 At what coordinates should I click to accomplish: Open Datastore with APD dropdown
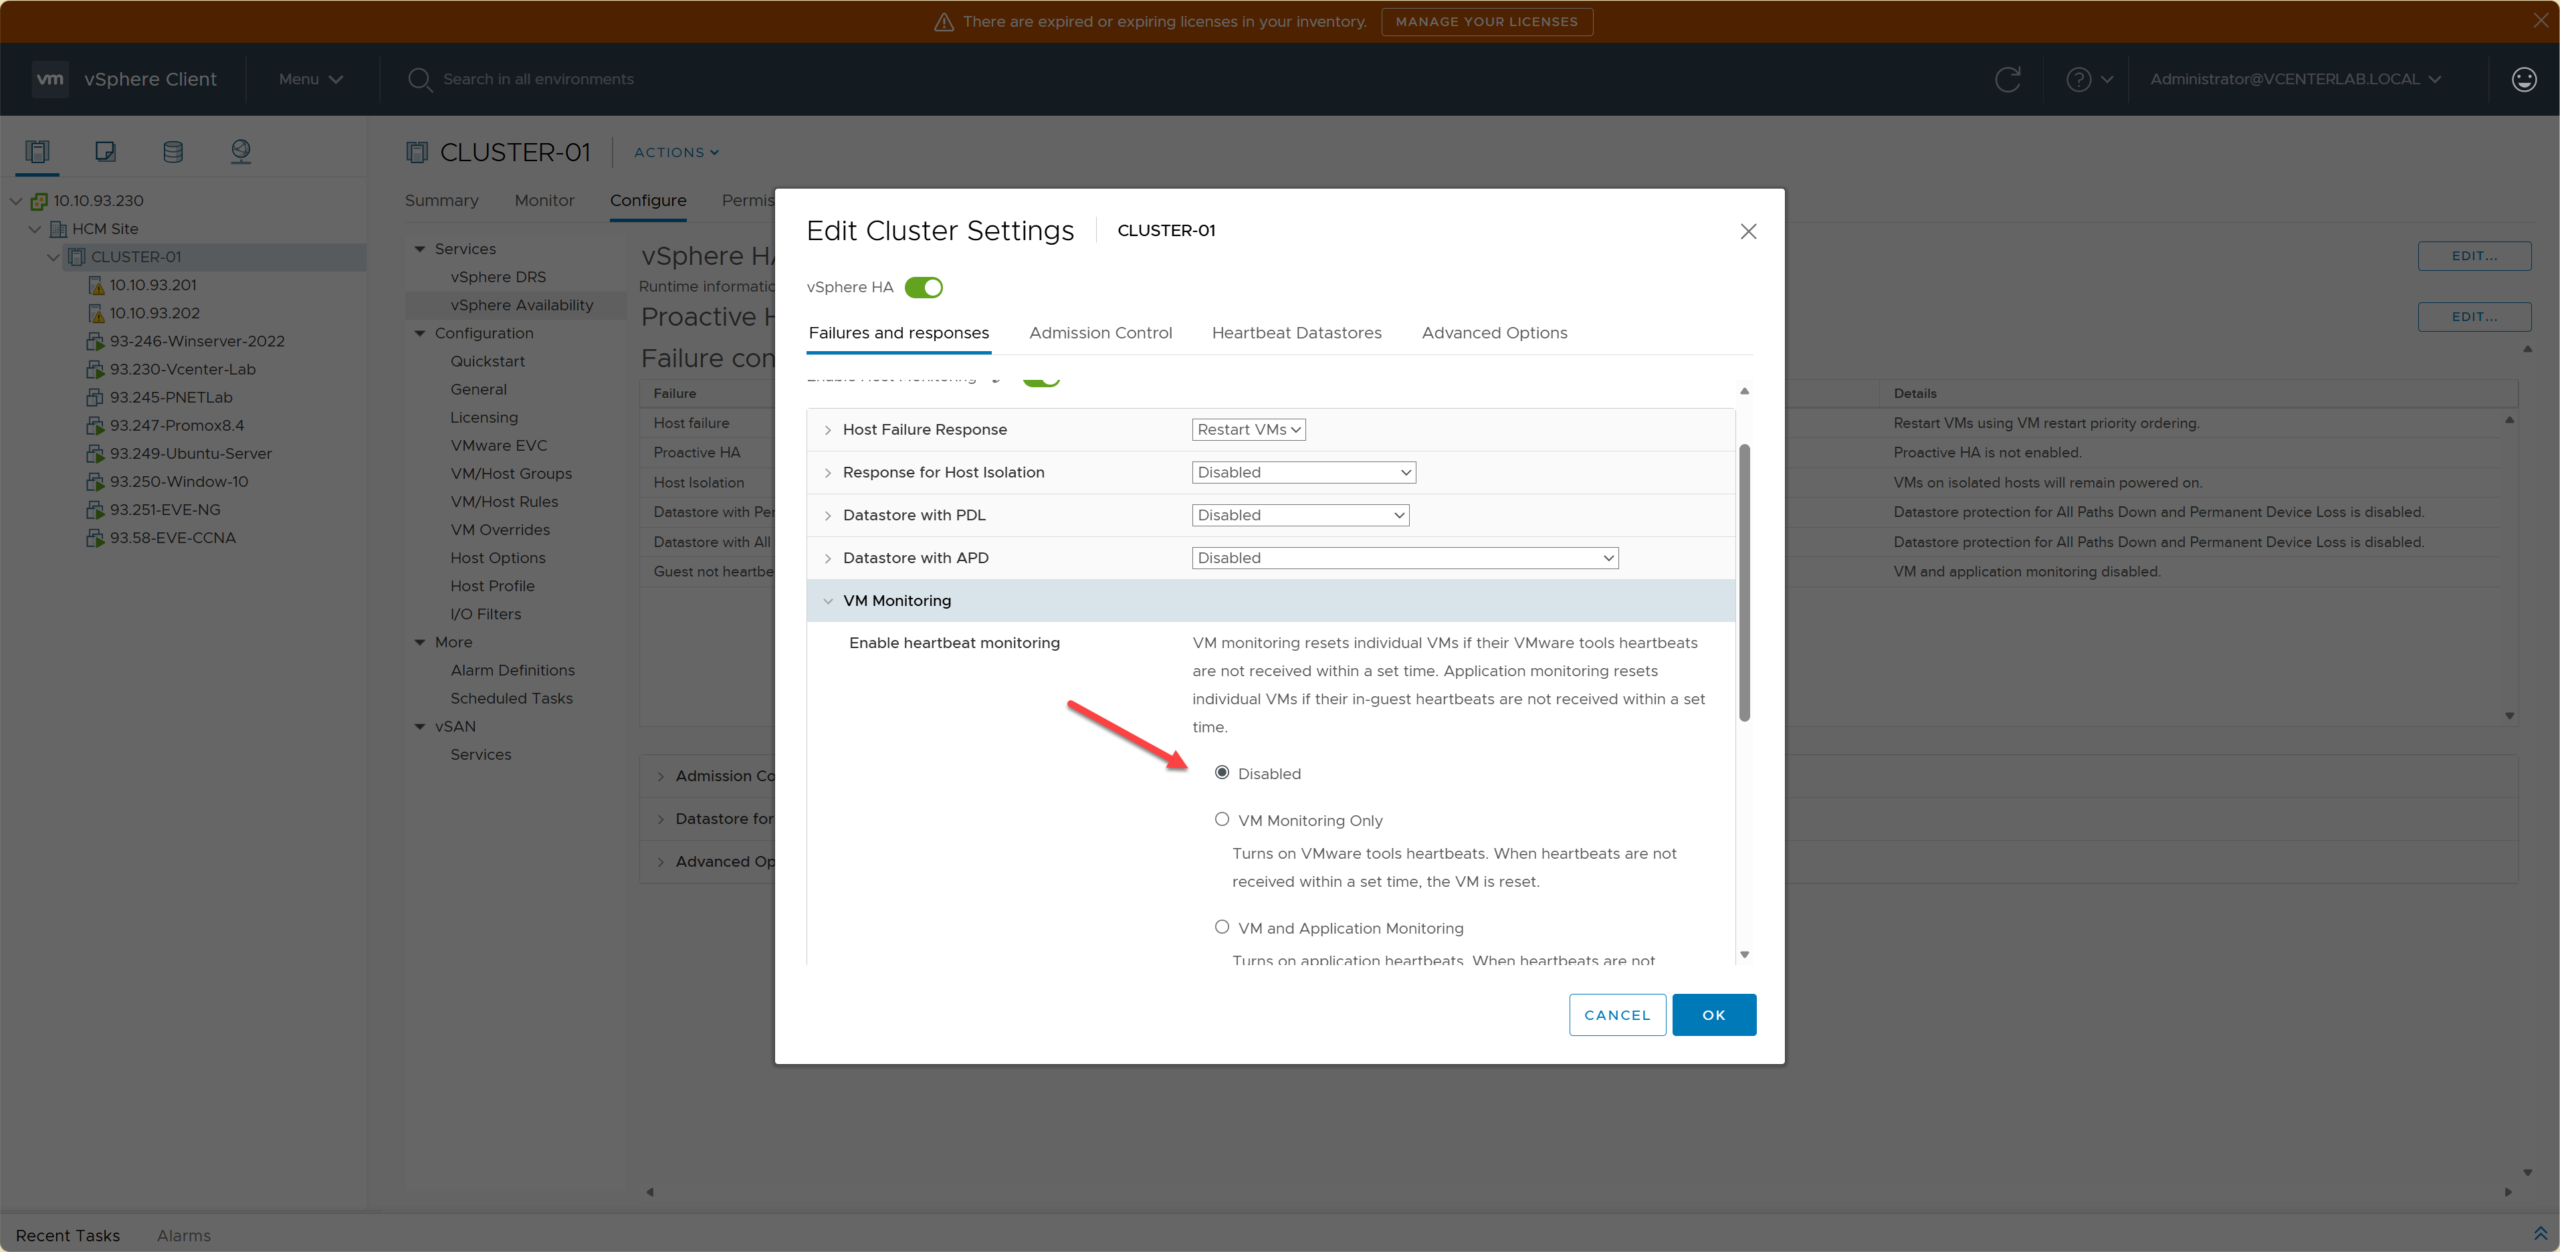(1404, 558)
